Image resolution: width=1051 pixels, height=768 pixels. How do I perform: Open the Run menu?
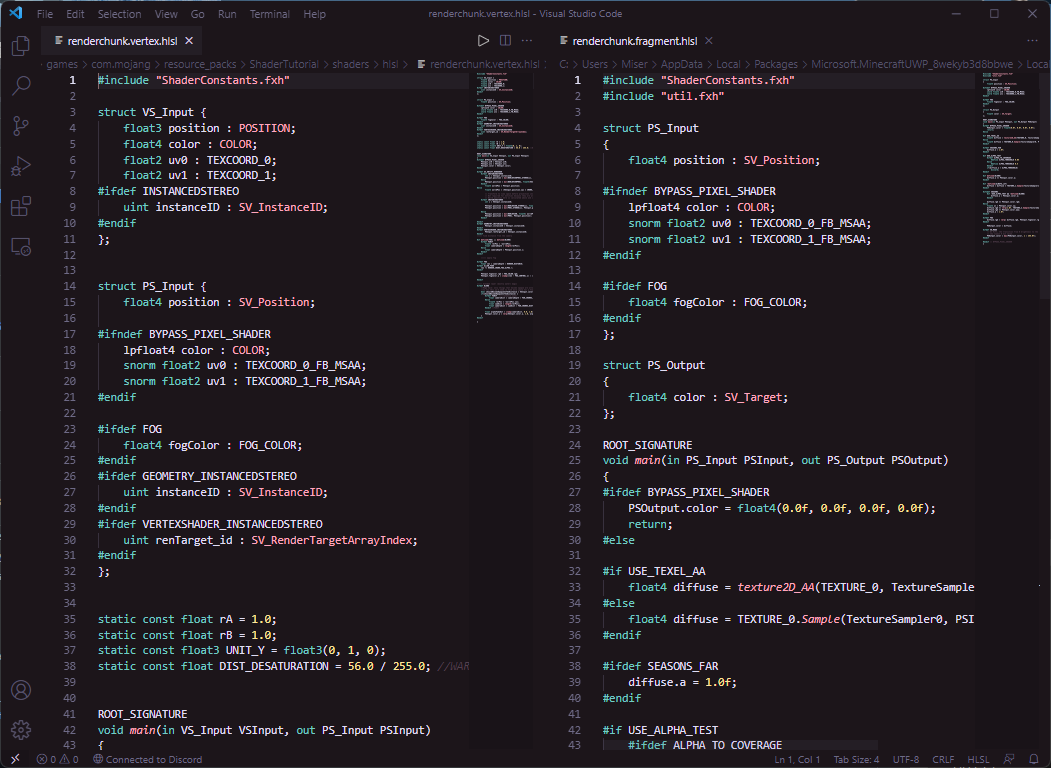tap(227, 14)
